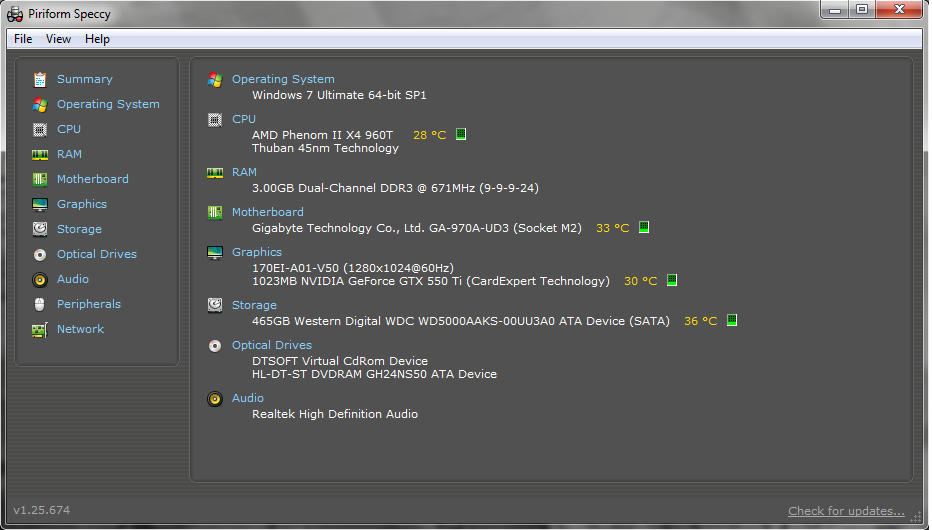Image resolution: width=932 pixels, height=530 pixels.
Task: Click the Audio speaker icon in summary panel
Action: coord(215,399)
